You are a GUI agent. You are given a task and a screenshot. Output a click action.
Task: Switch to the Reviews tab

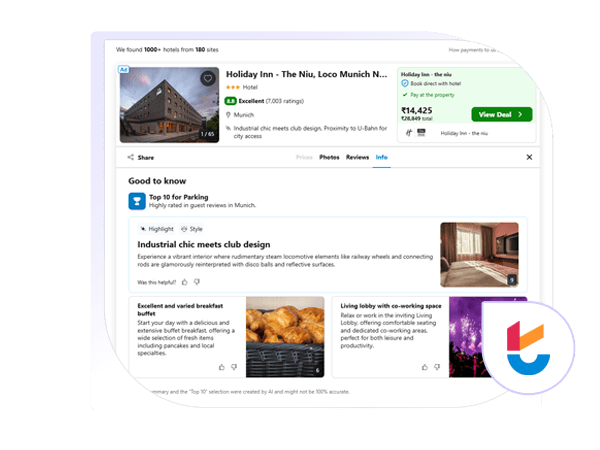coord(357,157)
